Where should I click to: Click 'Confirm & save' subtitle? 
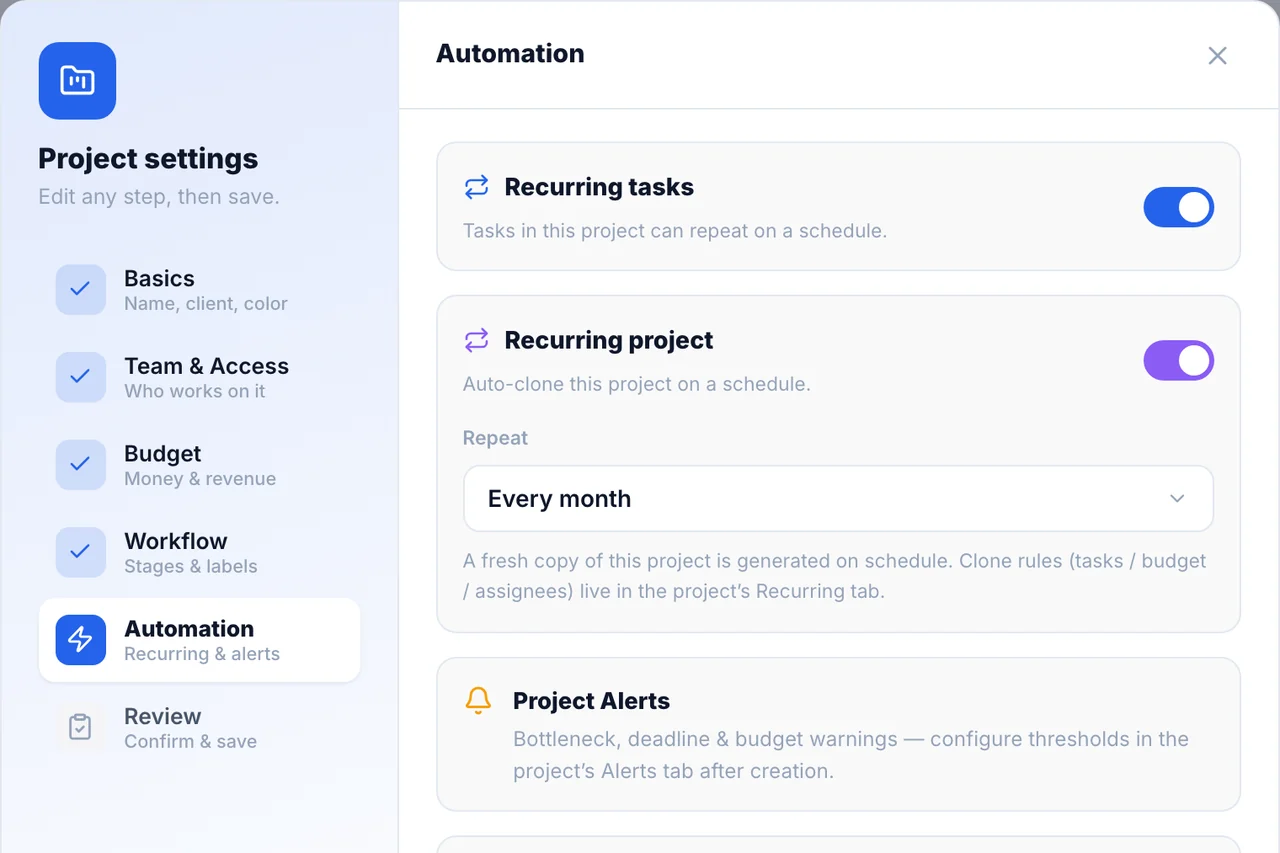[x=191, y=741]
